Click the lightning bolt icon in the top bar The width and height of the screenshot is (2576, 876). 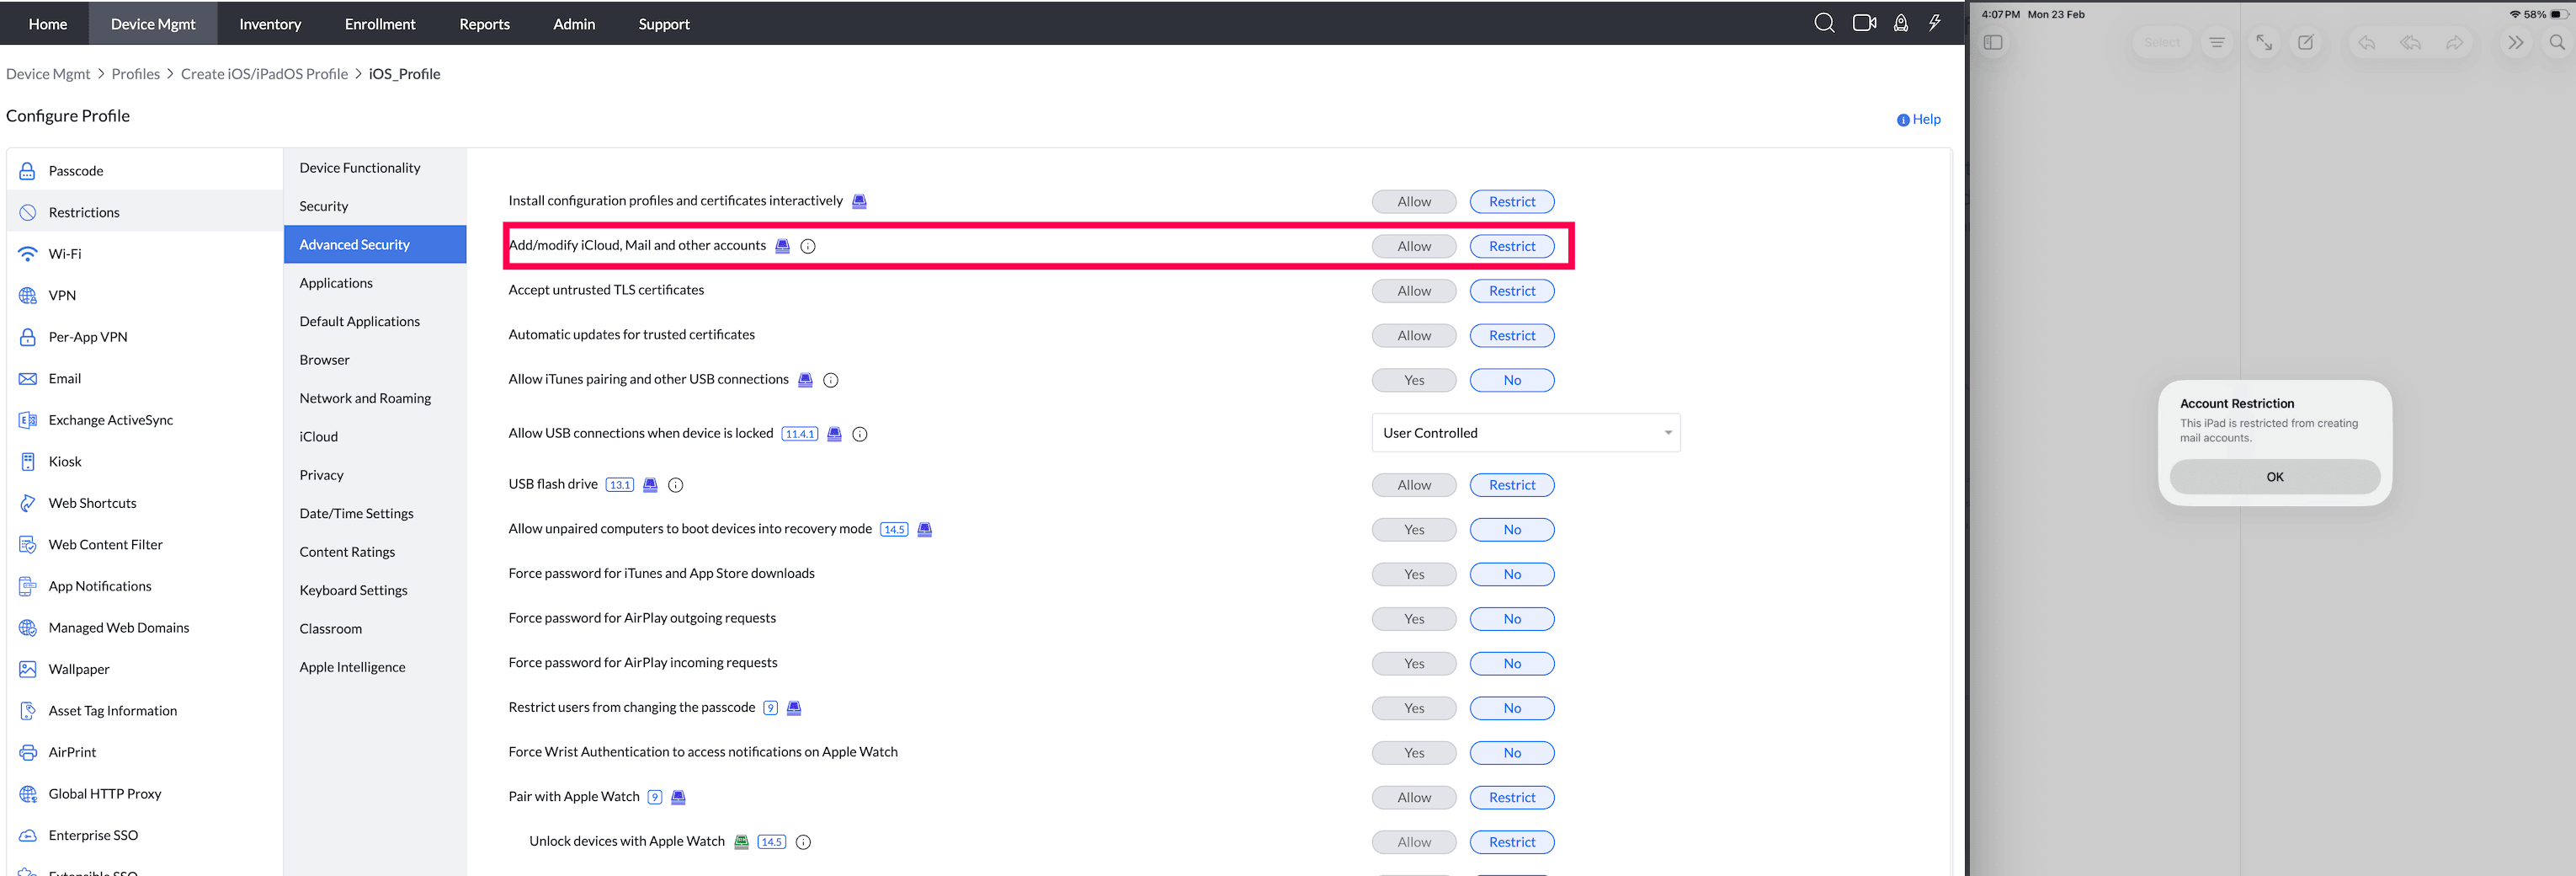click(x=1933, y=22)
